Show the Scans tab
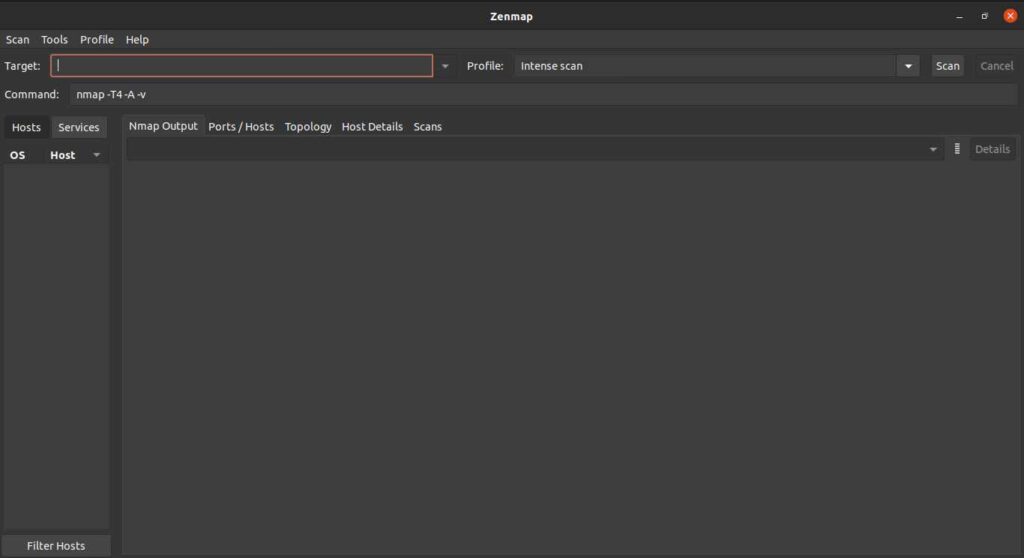This screenshot has height=558, width=1024. click(x=428, y=127)
